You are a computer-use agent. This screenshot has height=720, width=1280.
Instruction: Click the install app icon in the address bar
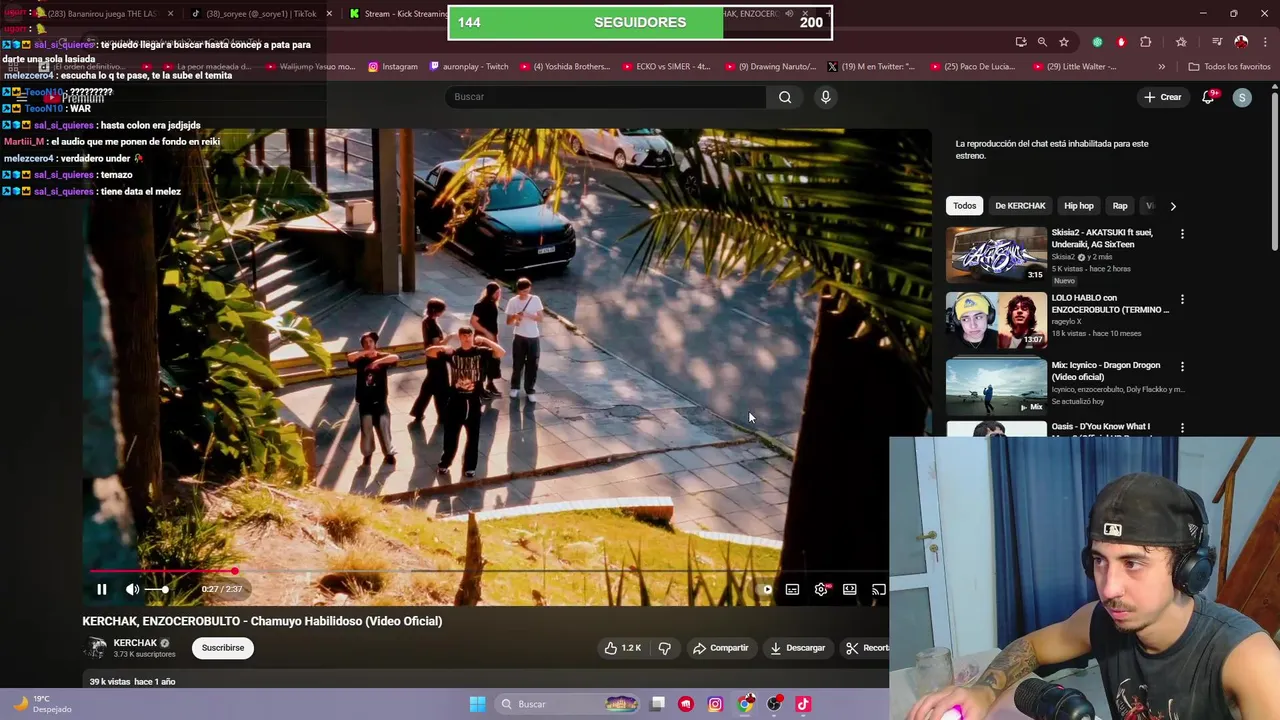coord(1020,42)
